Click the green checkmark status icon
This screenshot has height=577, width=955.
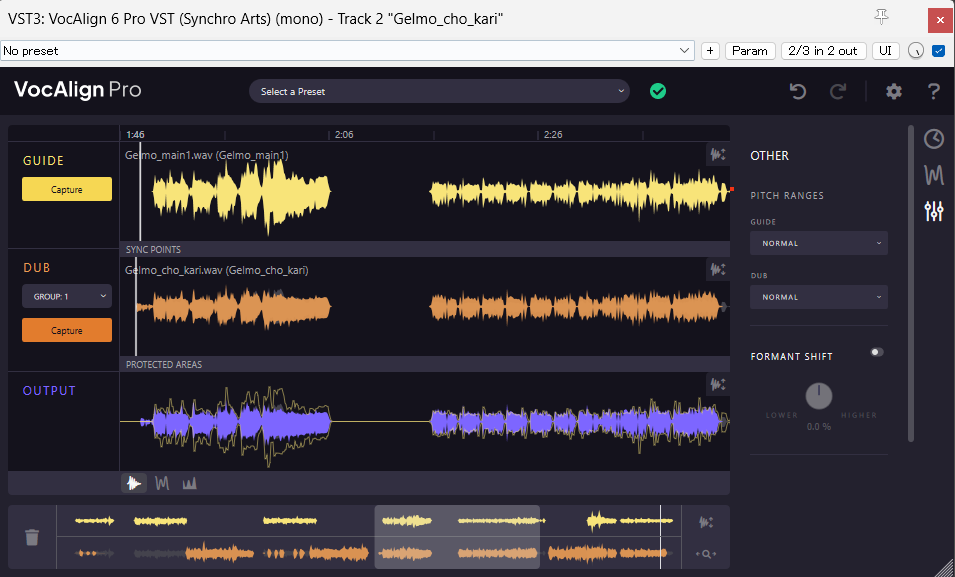[x=658, y=91]
